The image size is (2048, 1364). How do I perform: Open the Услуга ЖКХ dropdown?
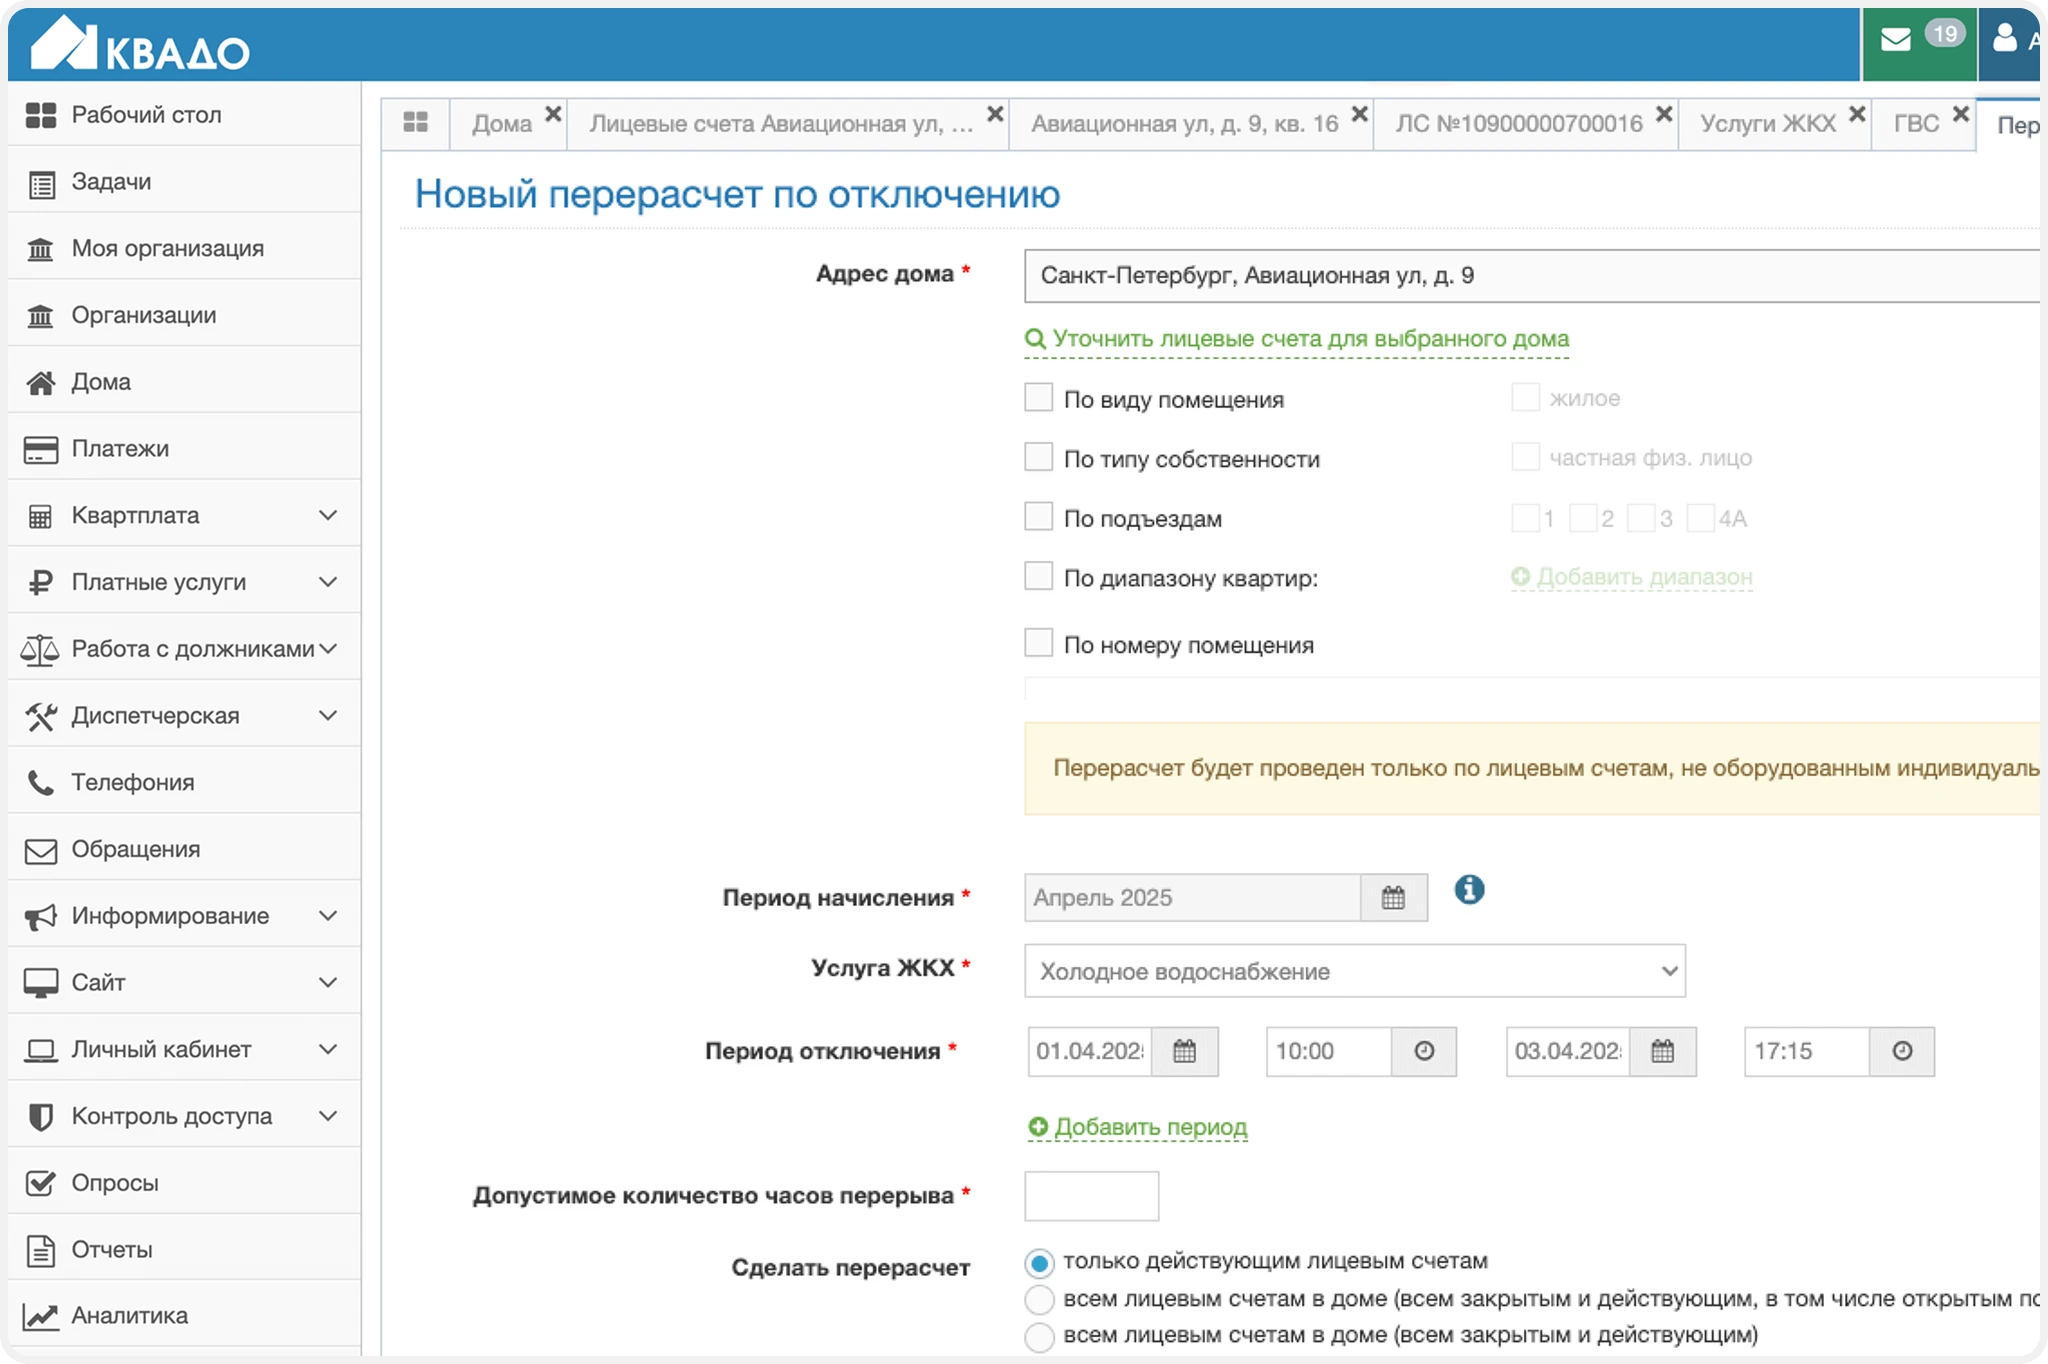[x=1354, y=971]
